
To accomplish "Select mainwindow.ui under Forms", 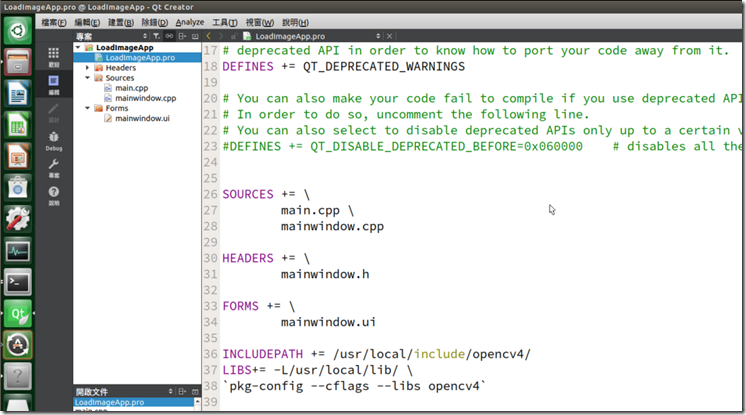I will point(142,119).
